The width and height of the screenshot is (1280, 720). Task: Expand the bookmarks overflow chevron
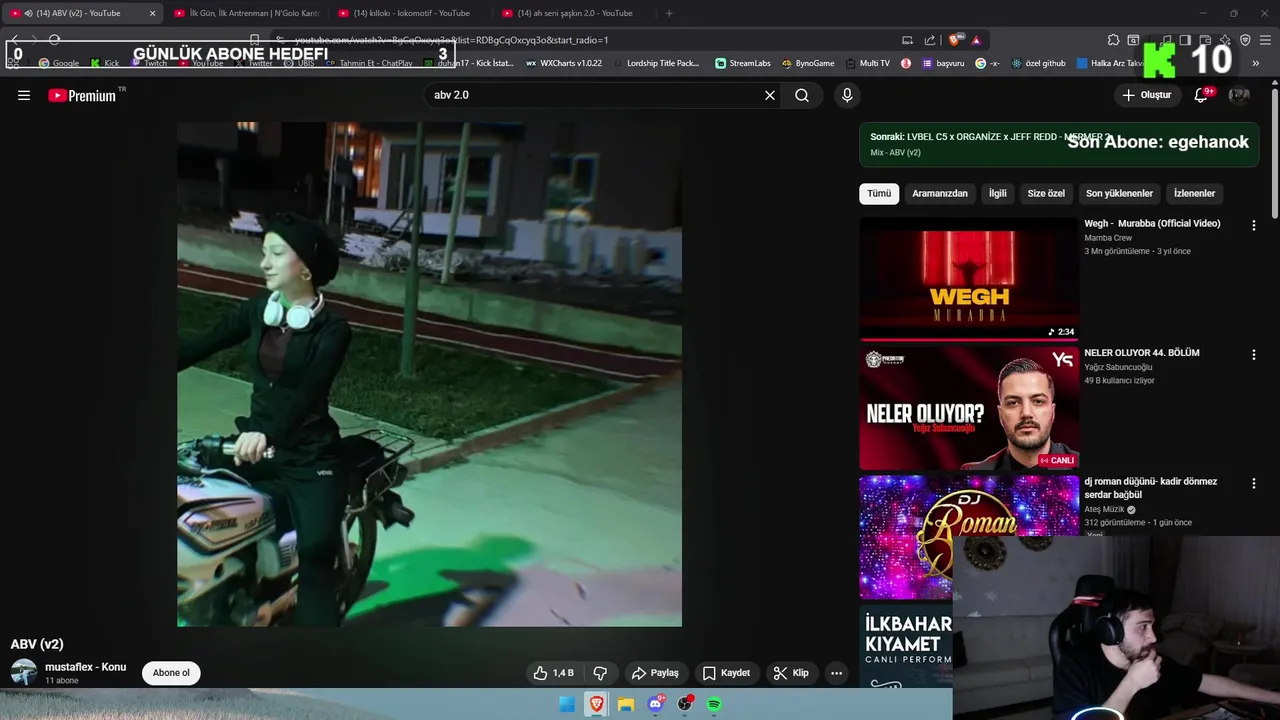click(x=1255, y=63)
